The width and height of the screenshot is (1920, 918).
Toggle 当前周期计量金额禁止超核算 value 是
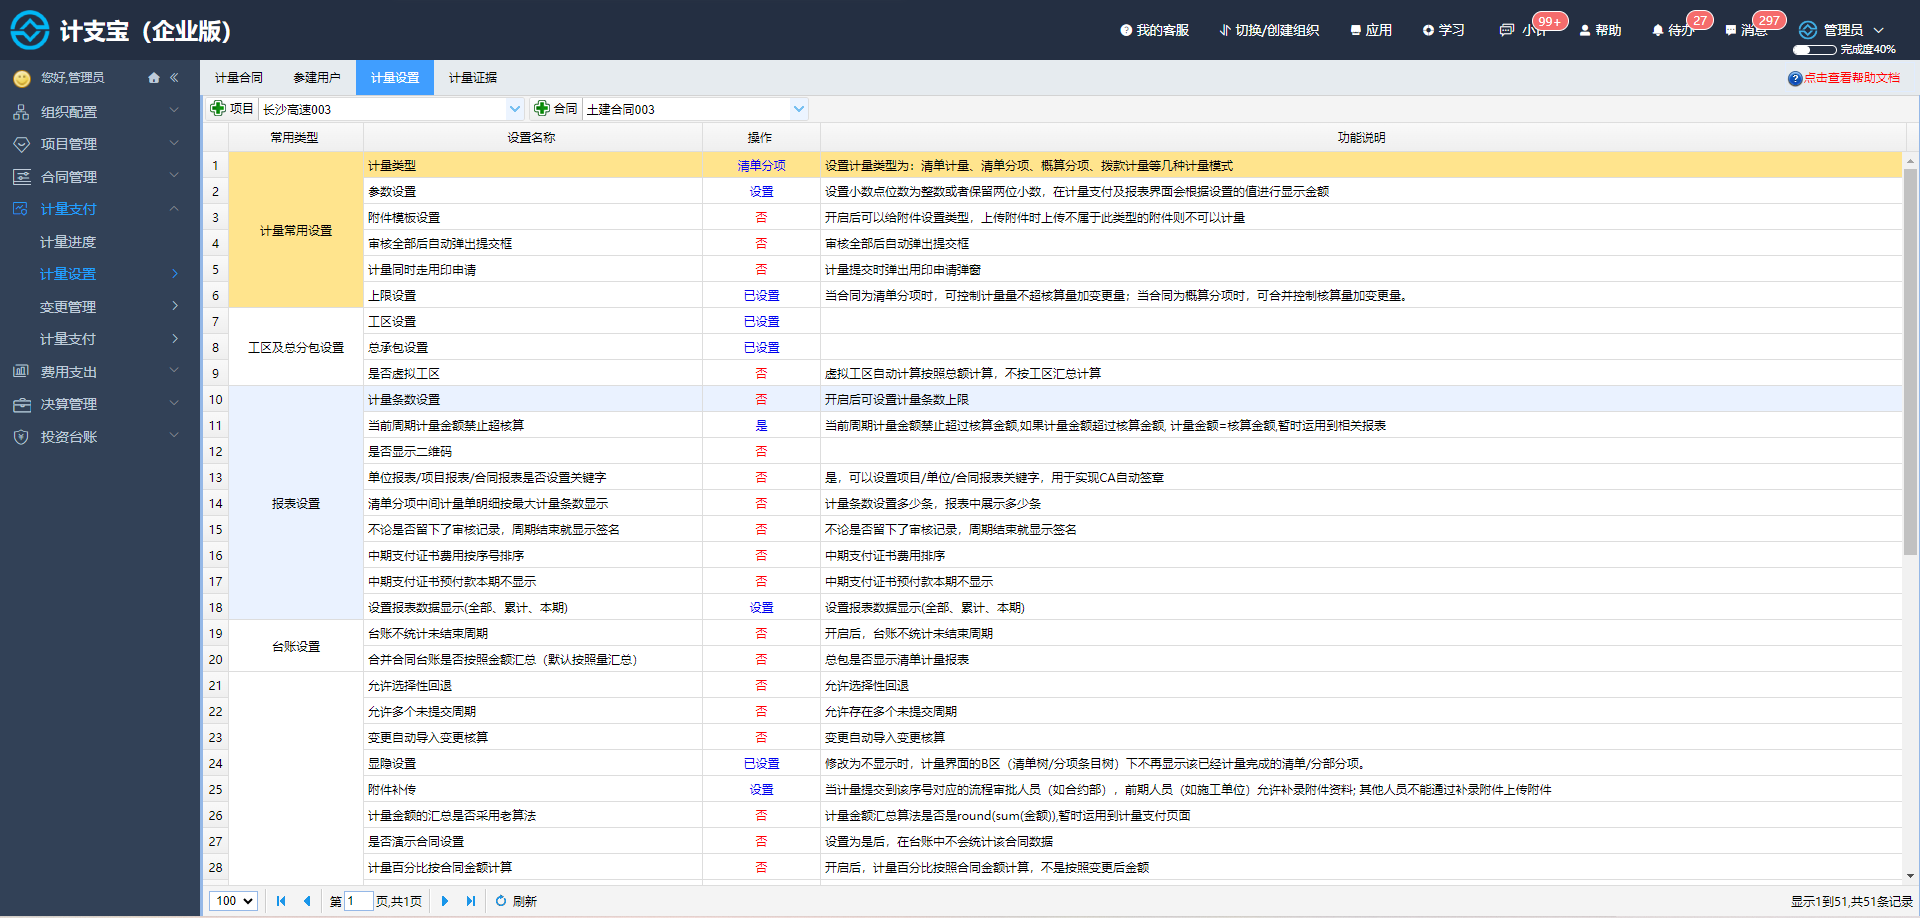[x=761, y=425]
